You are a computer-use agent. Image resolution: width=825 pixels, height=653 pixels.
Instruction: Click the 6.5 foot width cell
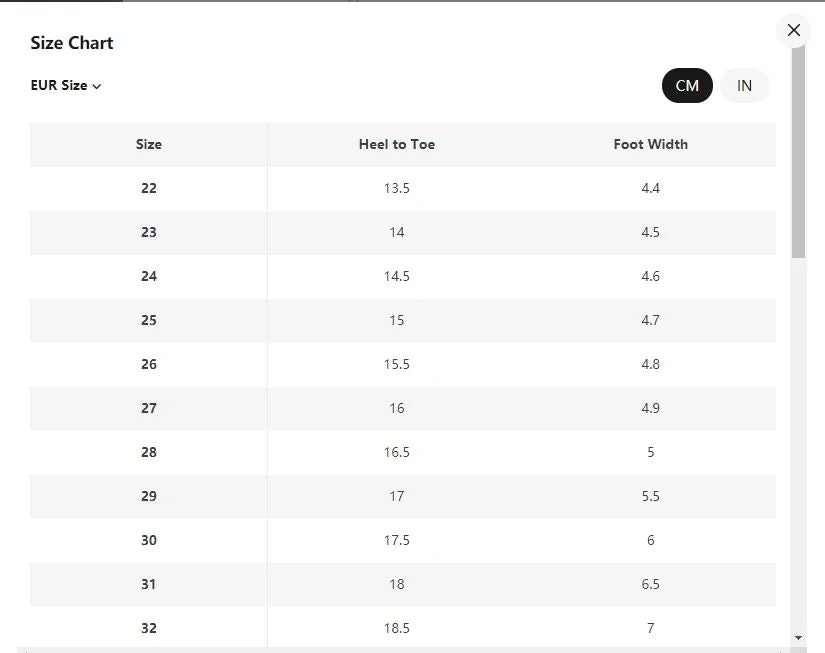coord(650,584)
